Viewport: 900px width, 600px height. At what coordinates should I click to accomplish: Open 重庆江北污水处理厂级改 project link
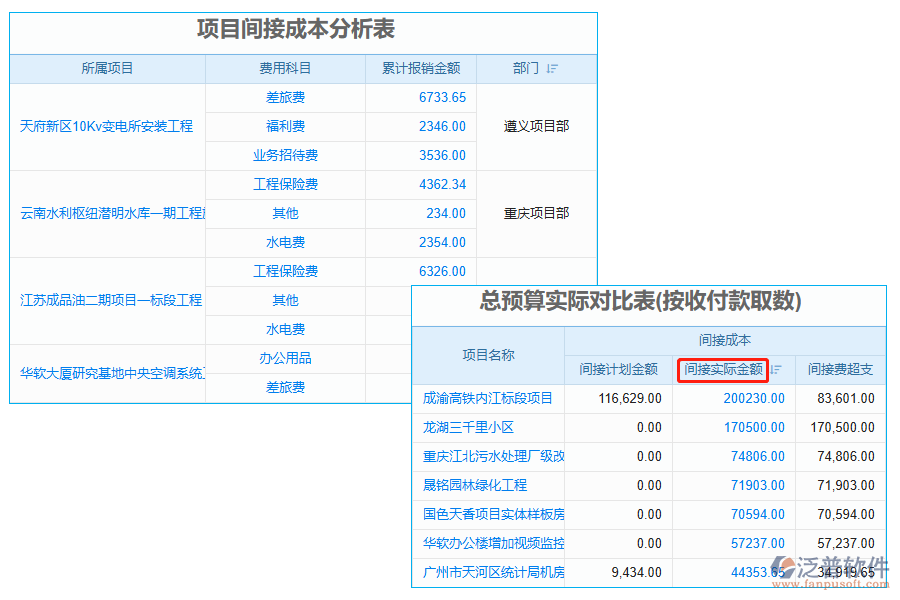point(492,456)
